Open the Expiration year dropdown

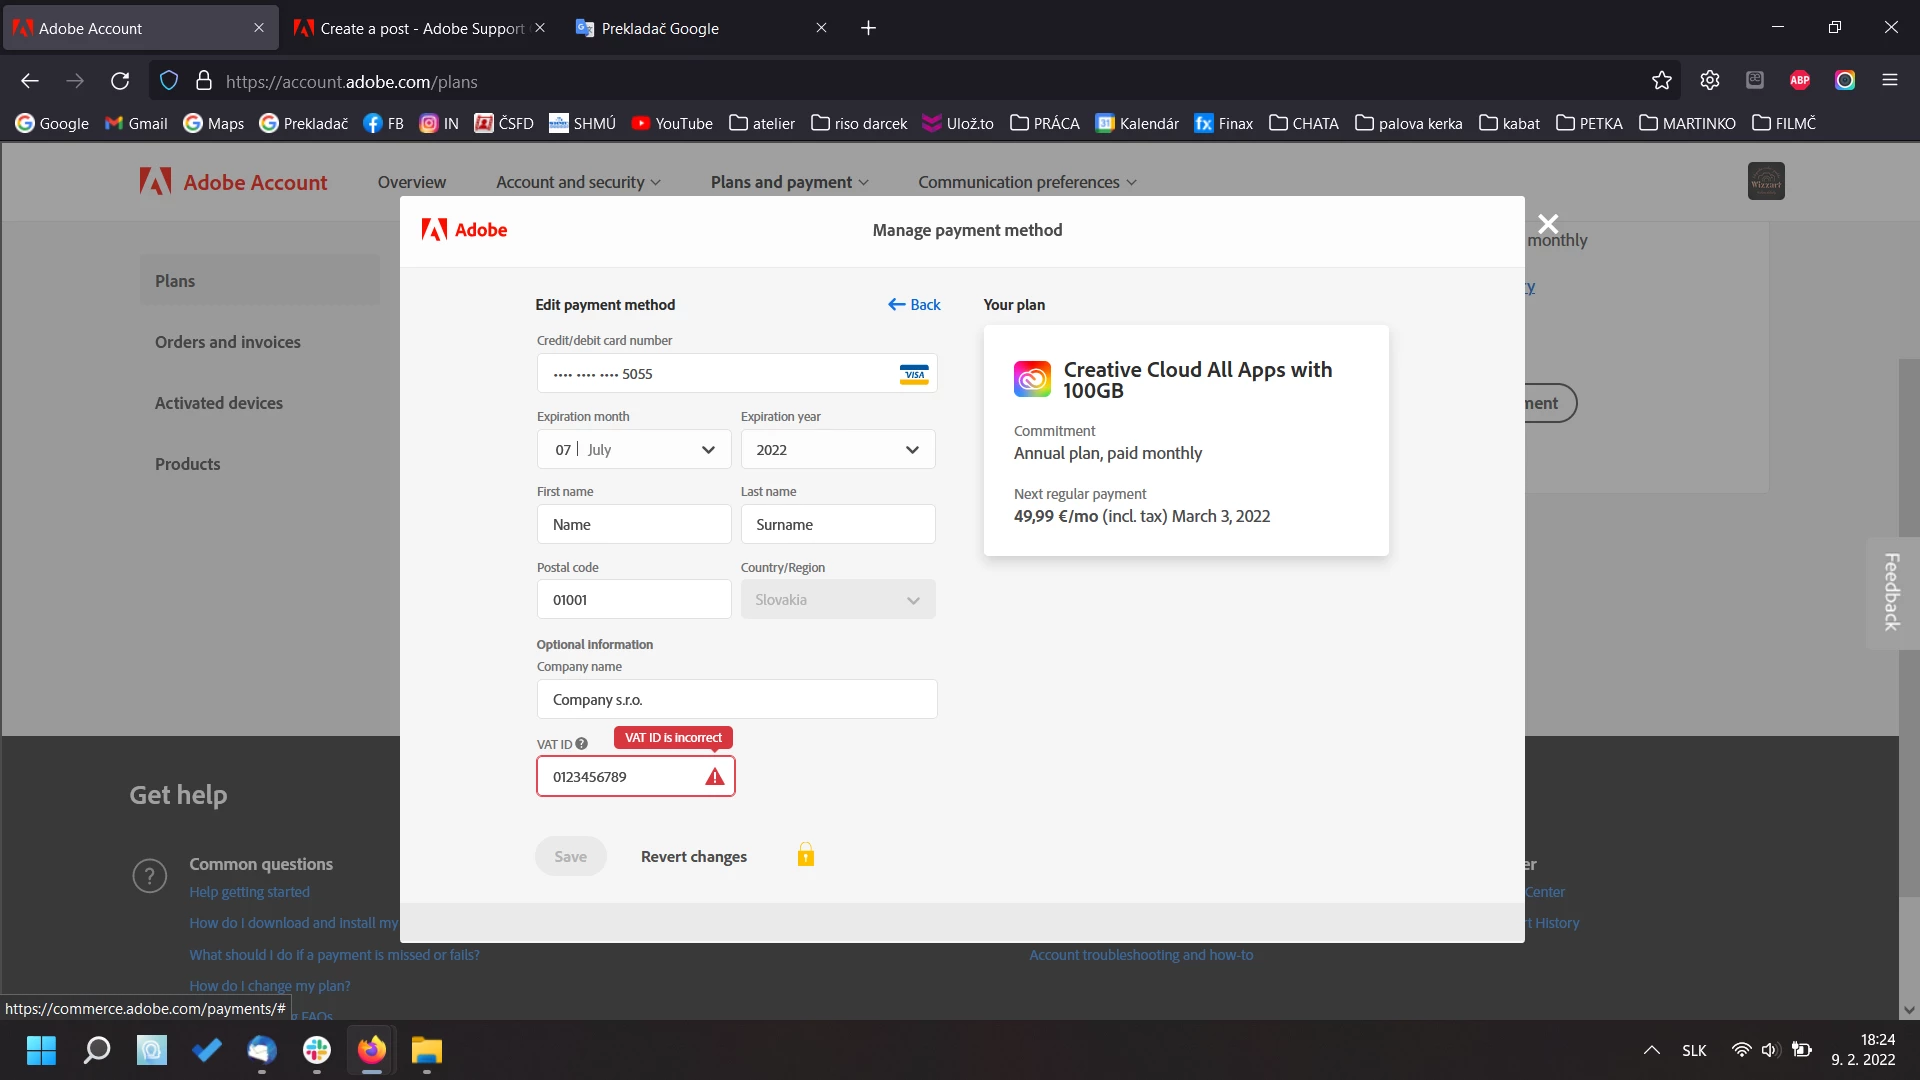(837, 450)
